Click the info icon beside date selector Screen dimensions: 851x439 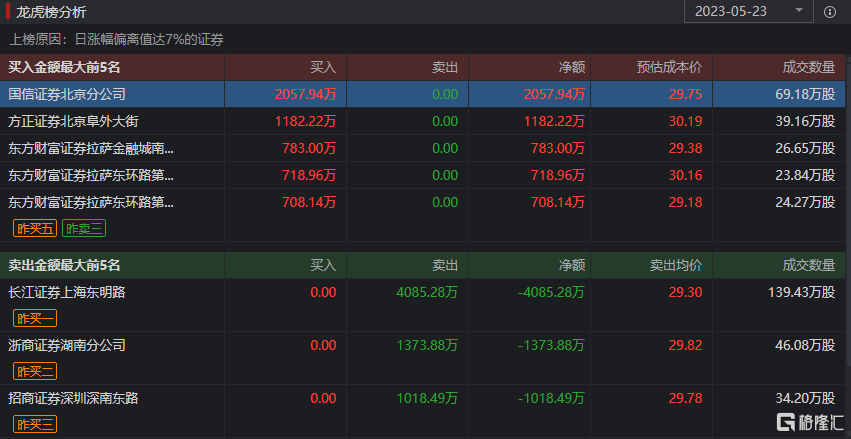tap(829, 12)
